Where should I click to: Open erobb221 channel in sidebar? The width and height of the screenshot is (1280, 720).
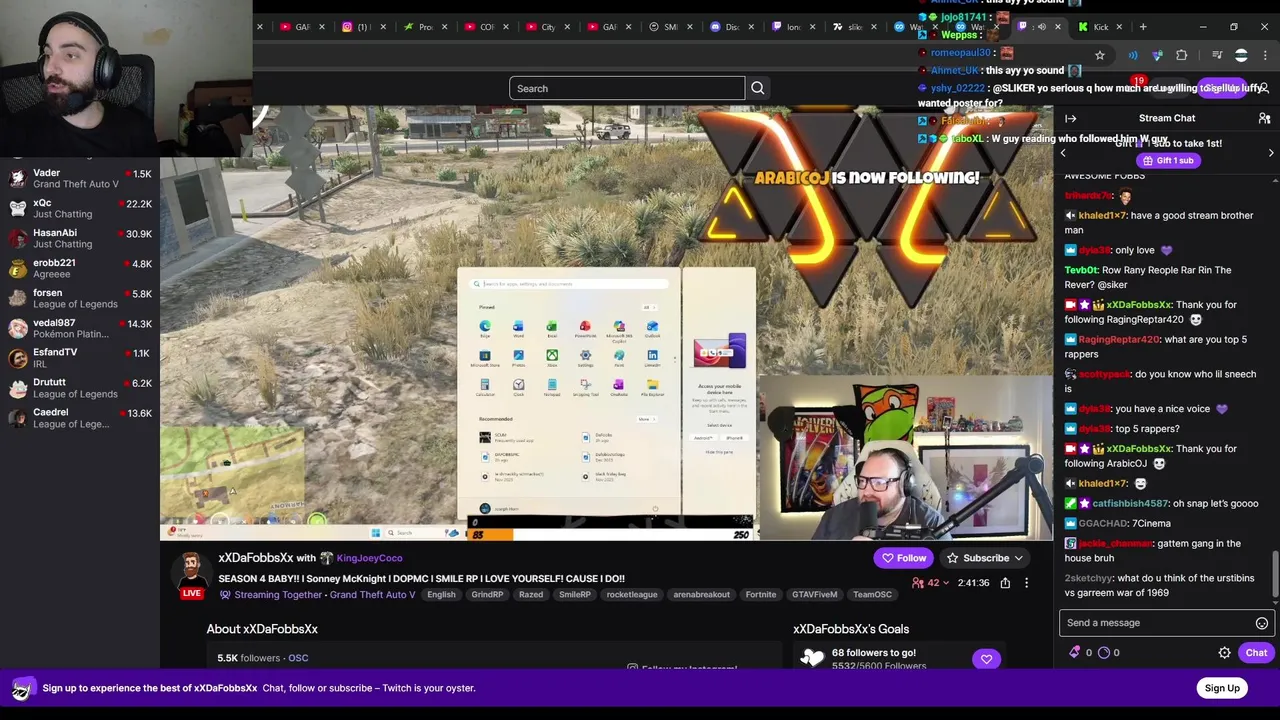pos(80,268)
